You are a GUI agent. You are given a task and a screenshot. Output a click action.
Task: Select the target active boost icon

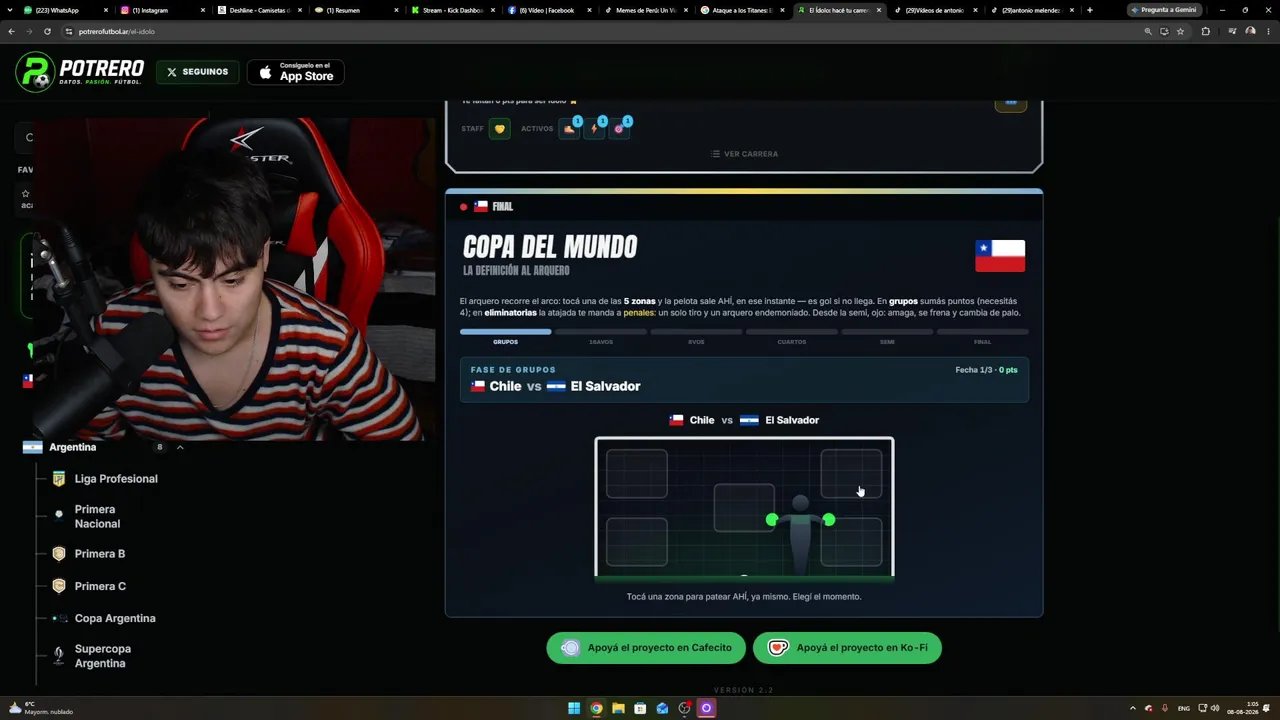point(619,129)
